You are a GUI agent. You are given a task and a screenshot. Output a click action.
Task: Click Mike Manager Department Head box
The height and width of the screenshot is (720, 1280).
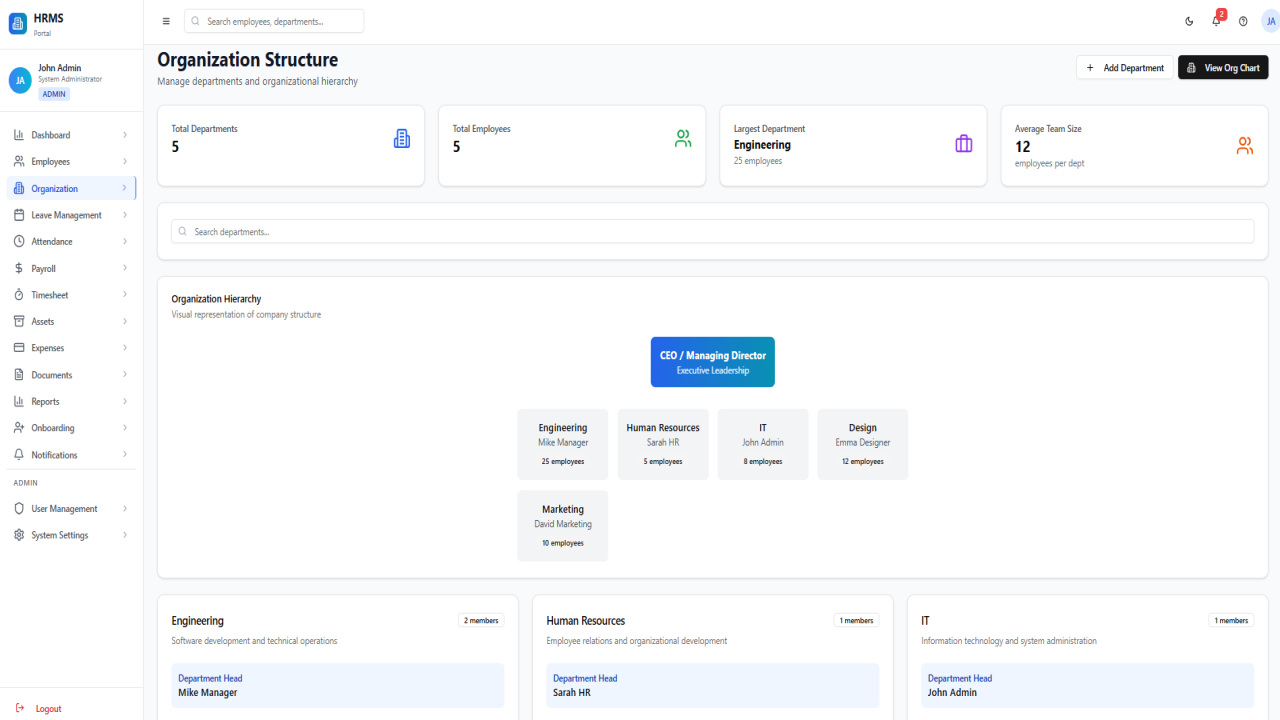click(x=338, y=685)
